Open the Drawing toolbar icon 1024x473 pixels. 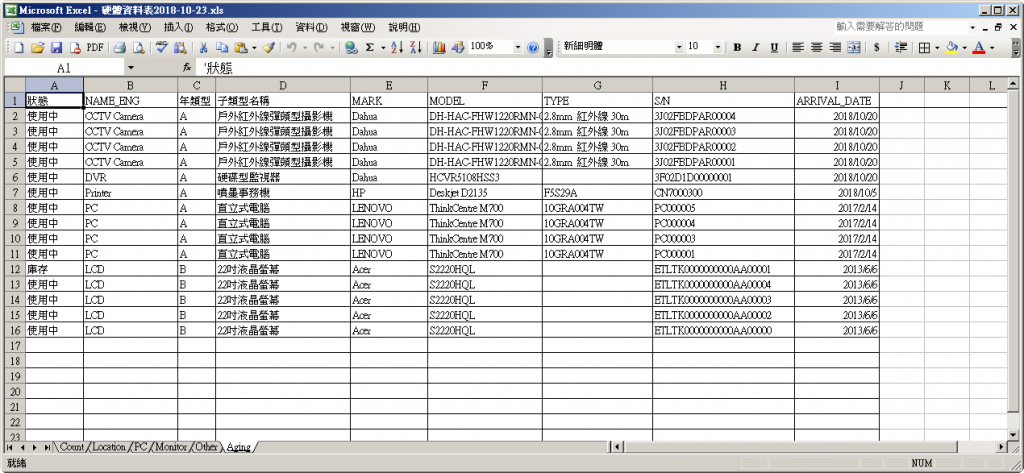coord(458,48)
